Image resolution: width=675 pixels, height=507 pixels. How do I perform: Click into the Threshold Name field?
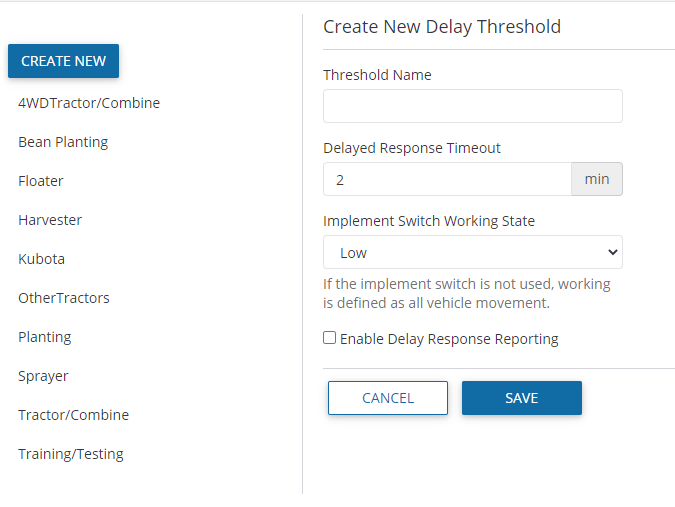click(x=472, y=106)
